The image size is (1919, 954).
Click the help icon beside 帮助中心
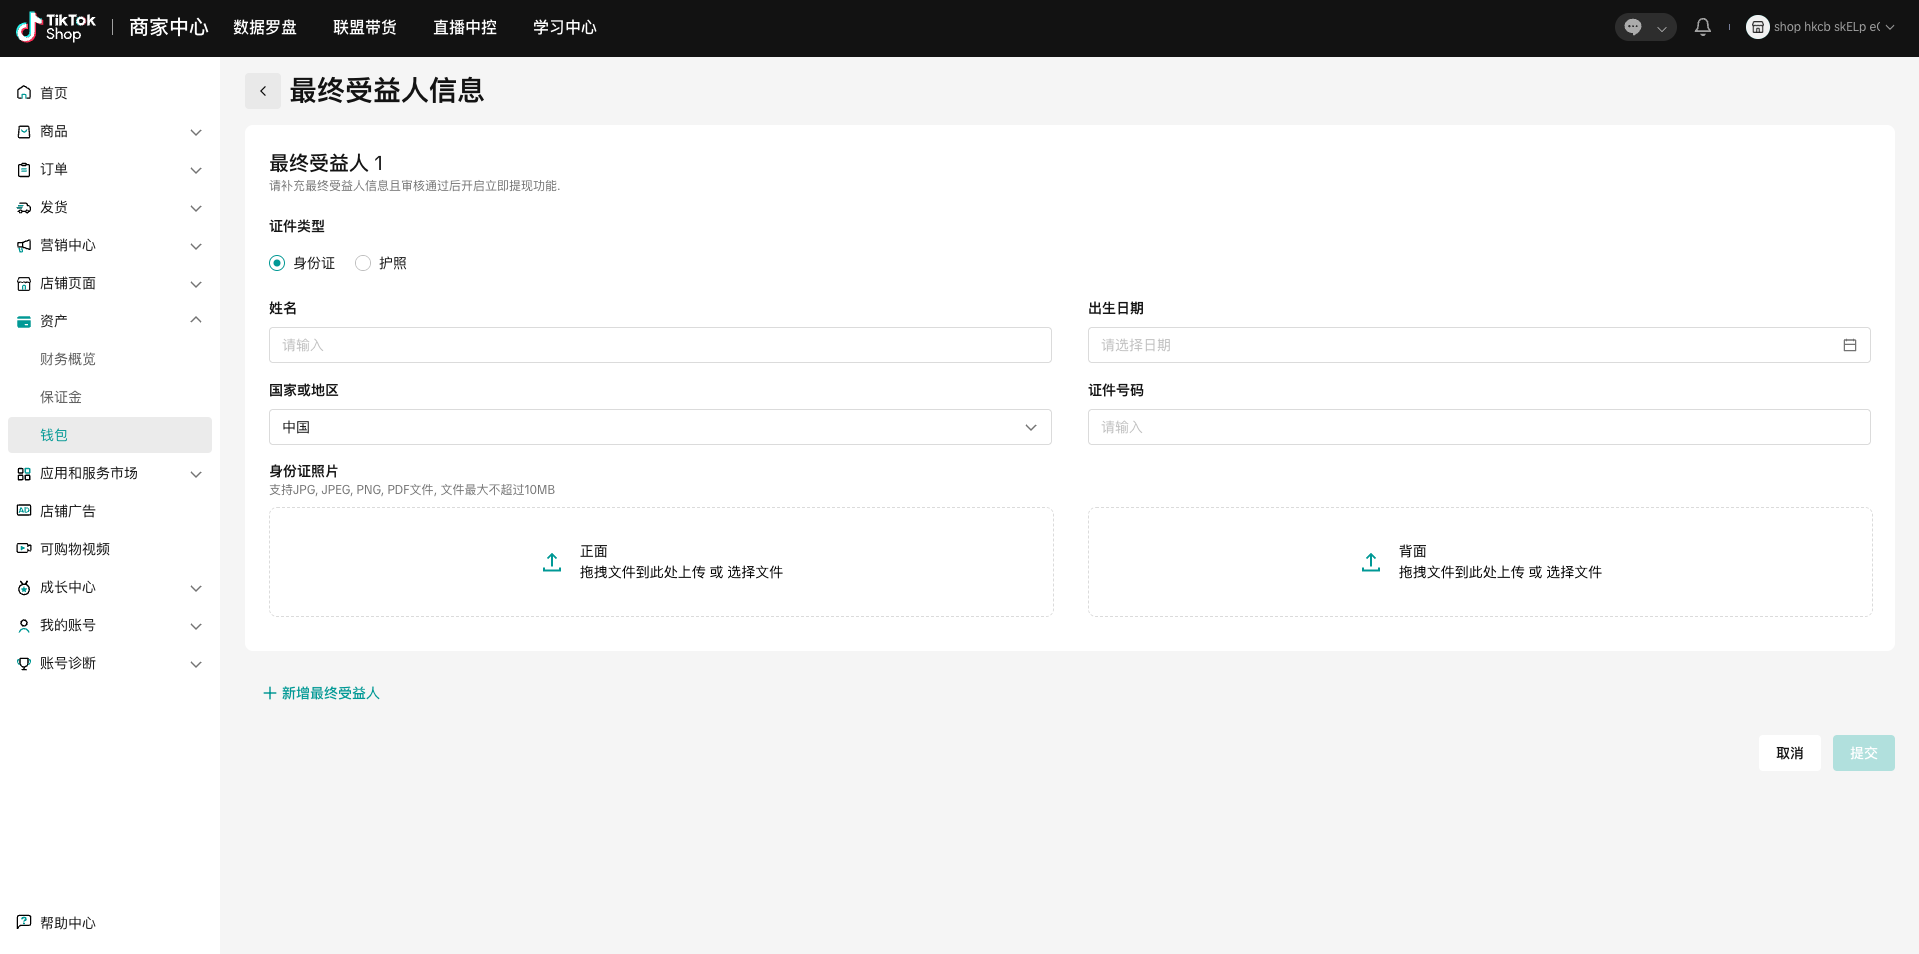(x=24, y=922)
